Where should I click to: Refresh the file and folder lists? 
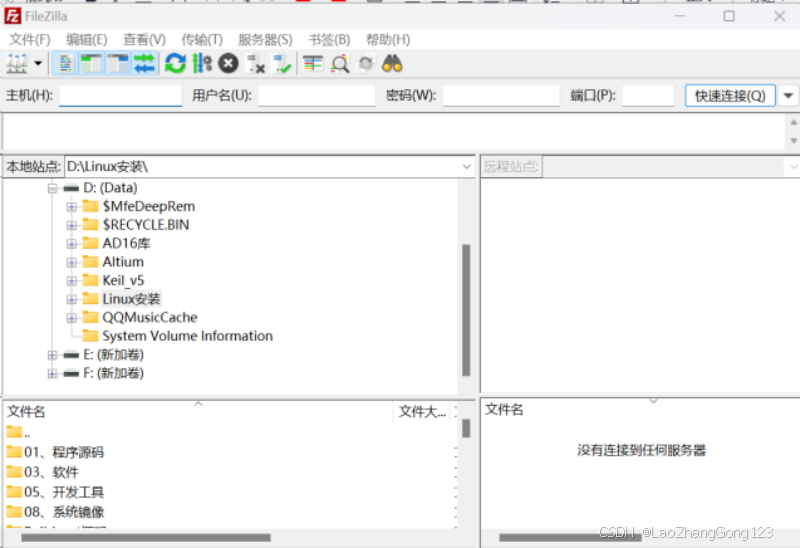point(175,64)
